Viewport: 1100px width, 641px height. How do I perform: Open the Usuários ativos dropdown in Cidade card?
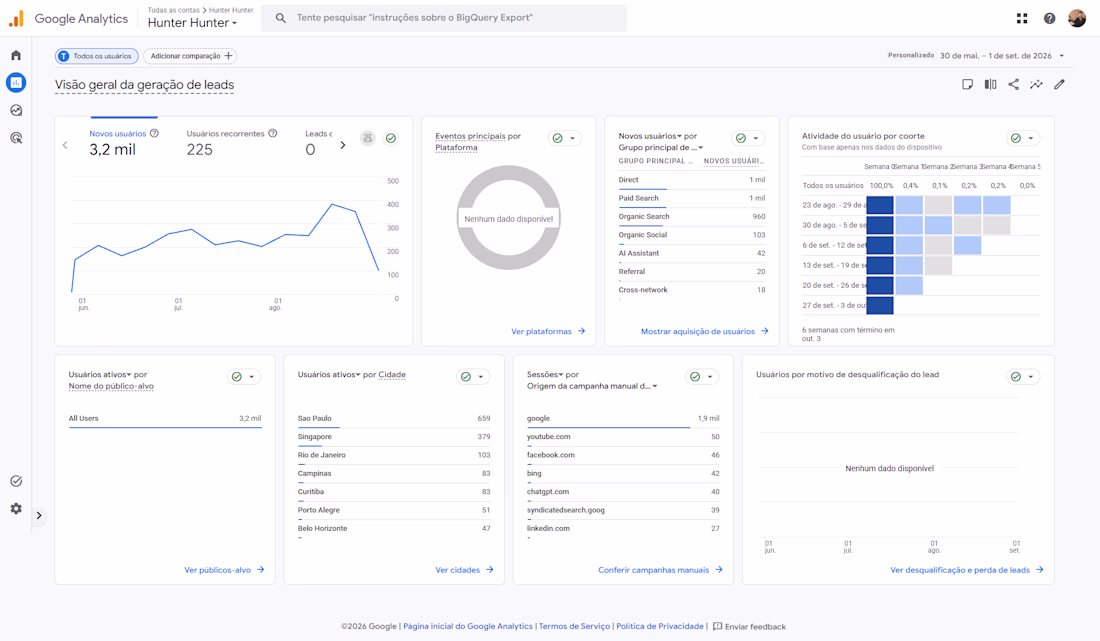click(329, 375)
